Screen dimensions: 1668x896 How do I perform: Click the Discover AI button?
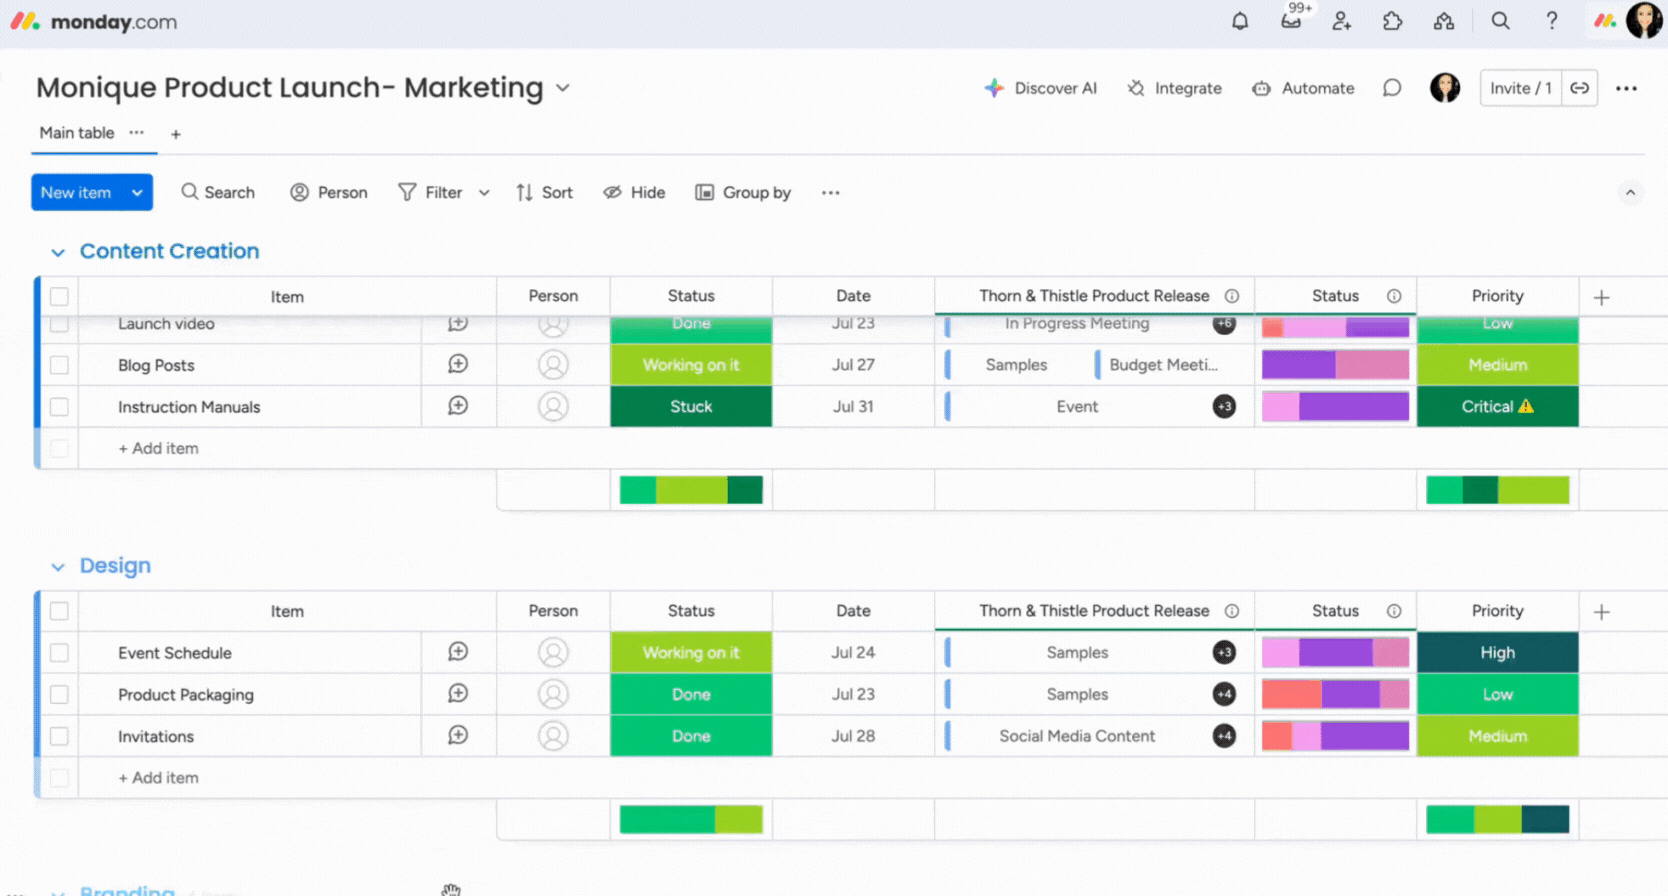click(1041, 88)
